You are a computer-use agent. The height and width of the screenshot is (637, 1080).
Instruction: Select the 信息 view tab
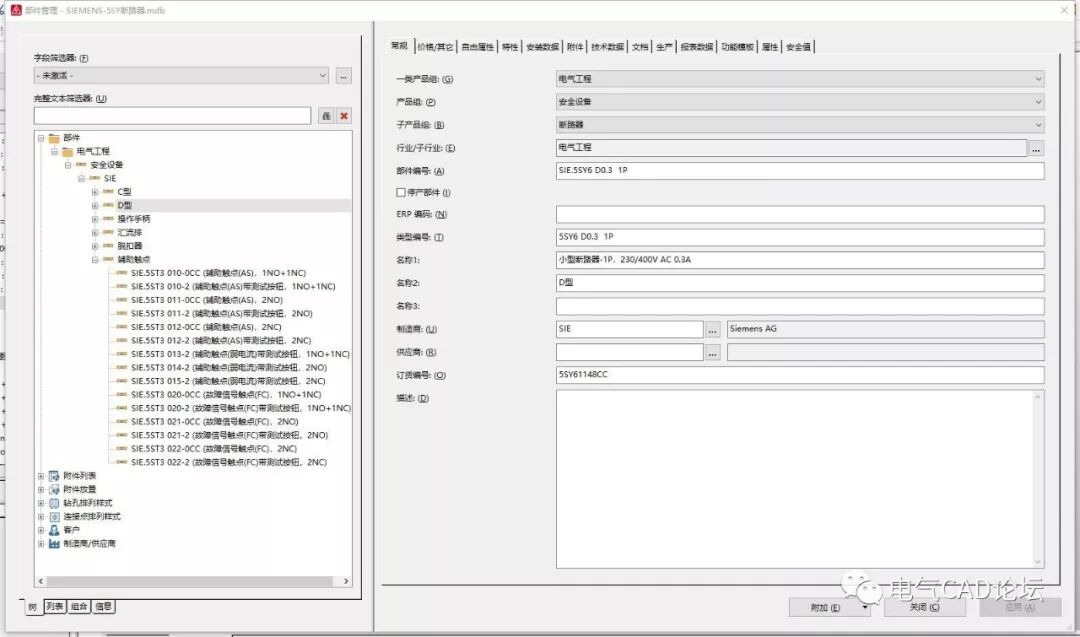[103, 607]
